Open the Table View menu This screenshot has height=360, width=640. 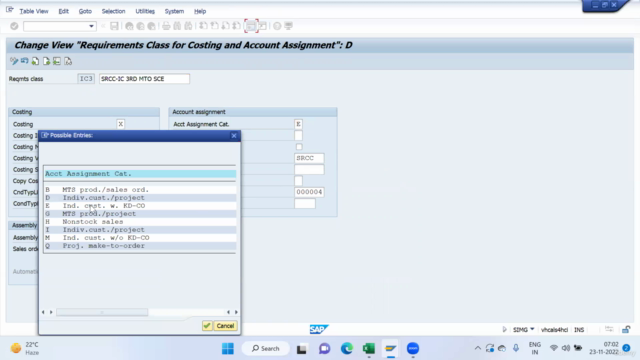(x=34, y=11)
